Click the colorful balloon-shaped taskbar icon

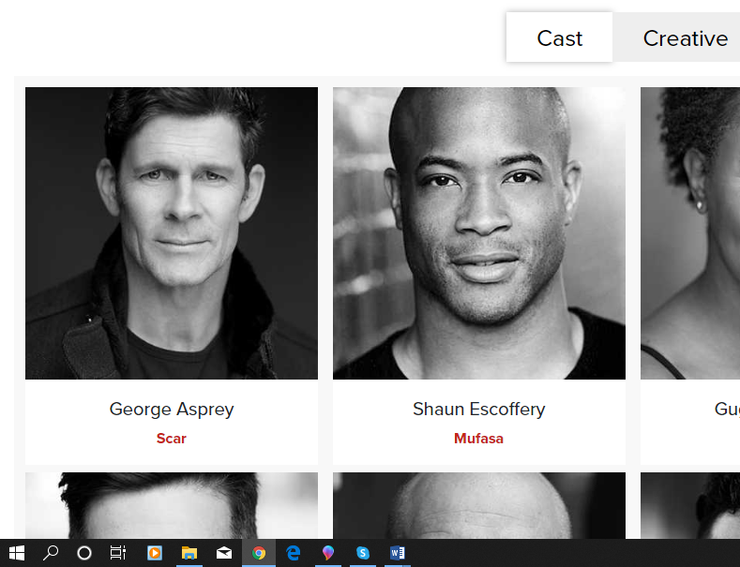328,552
